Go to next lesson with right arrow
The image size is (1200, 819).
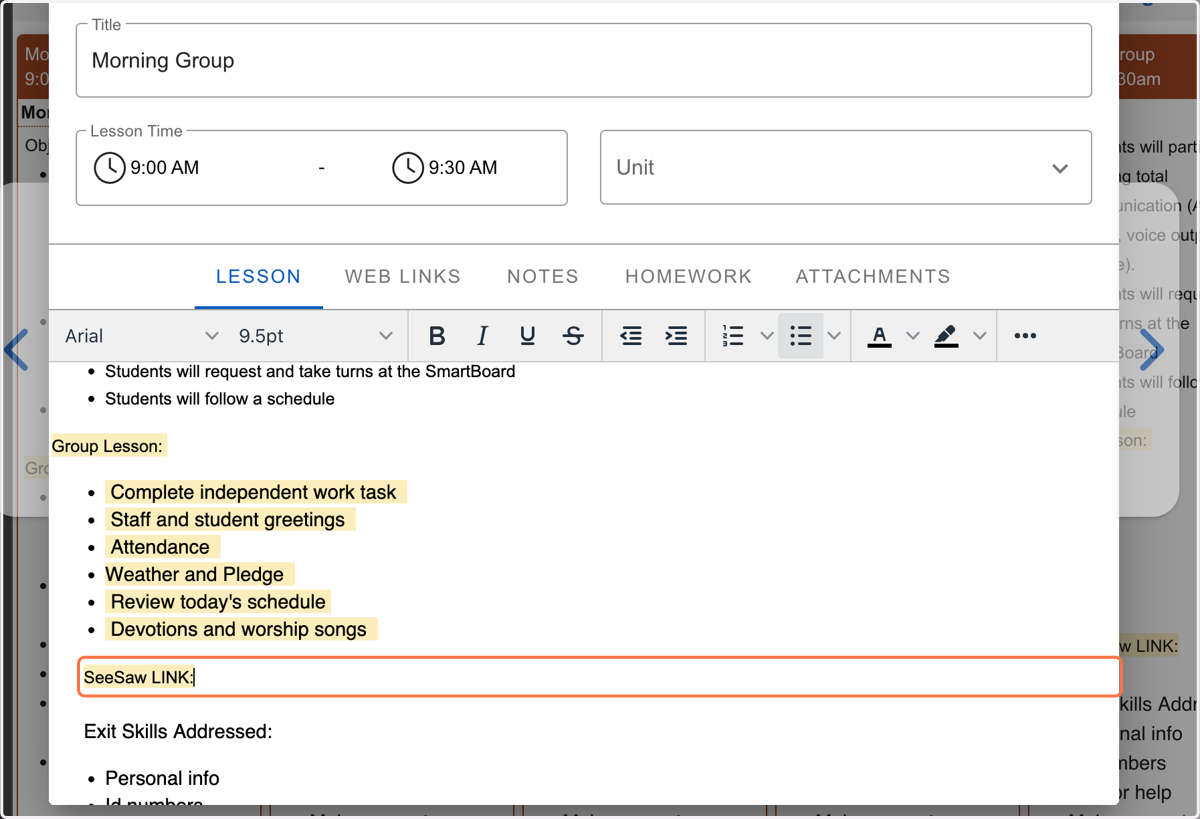pos(1151,350)
